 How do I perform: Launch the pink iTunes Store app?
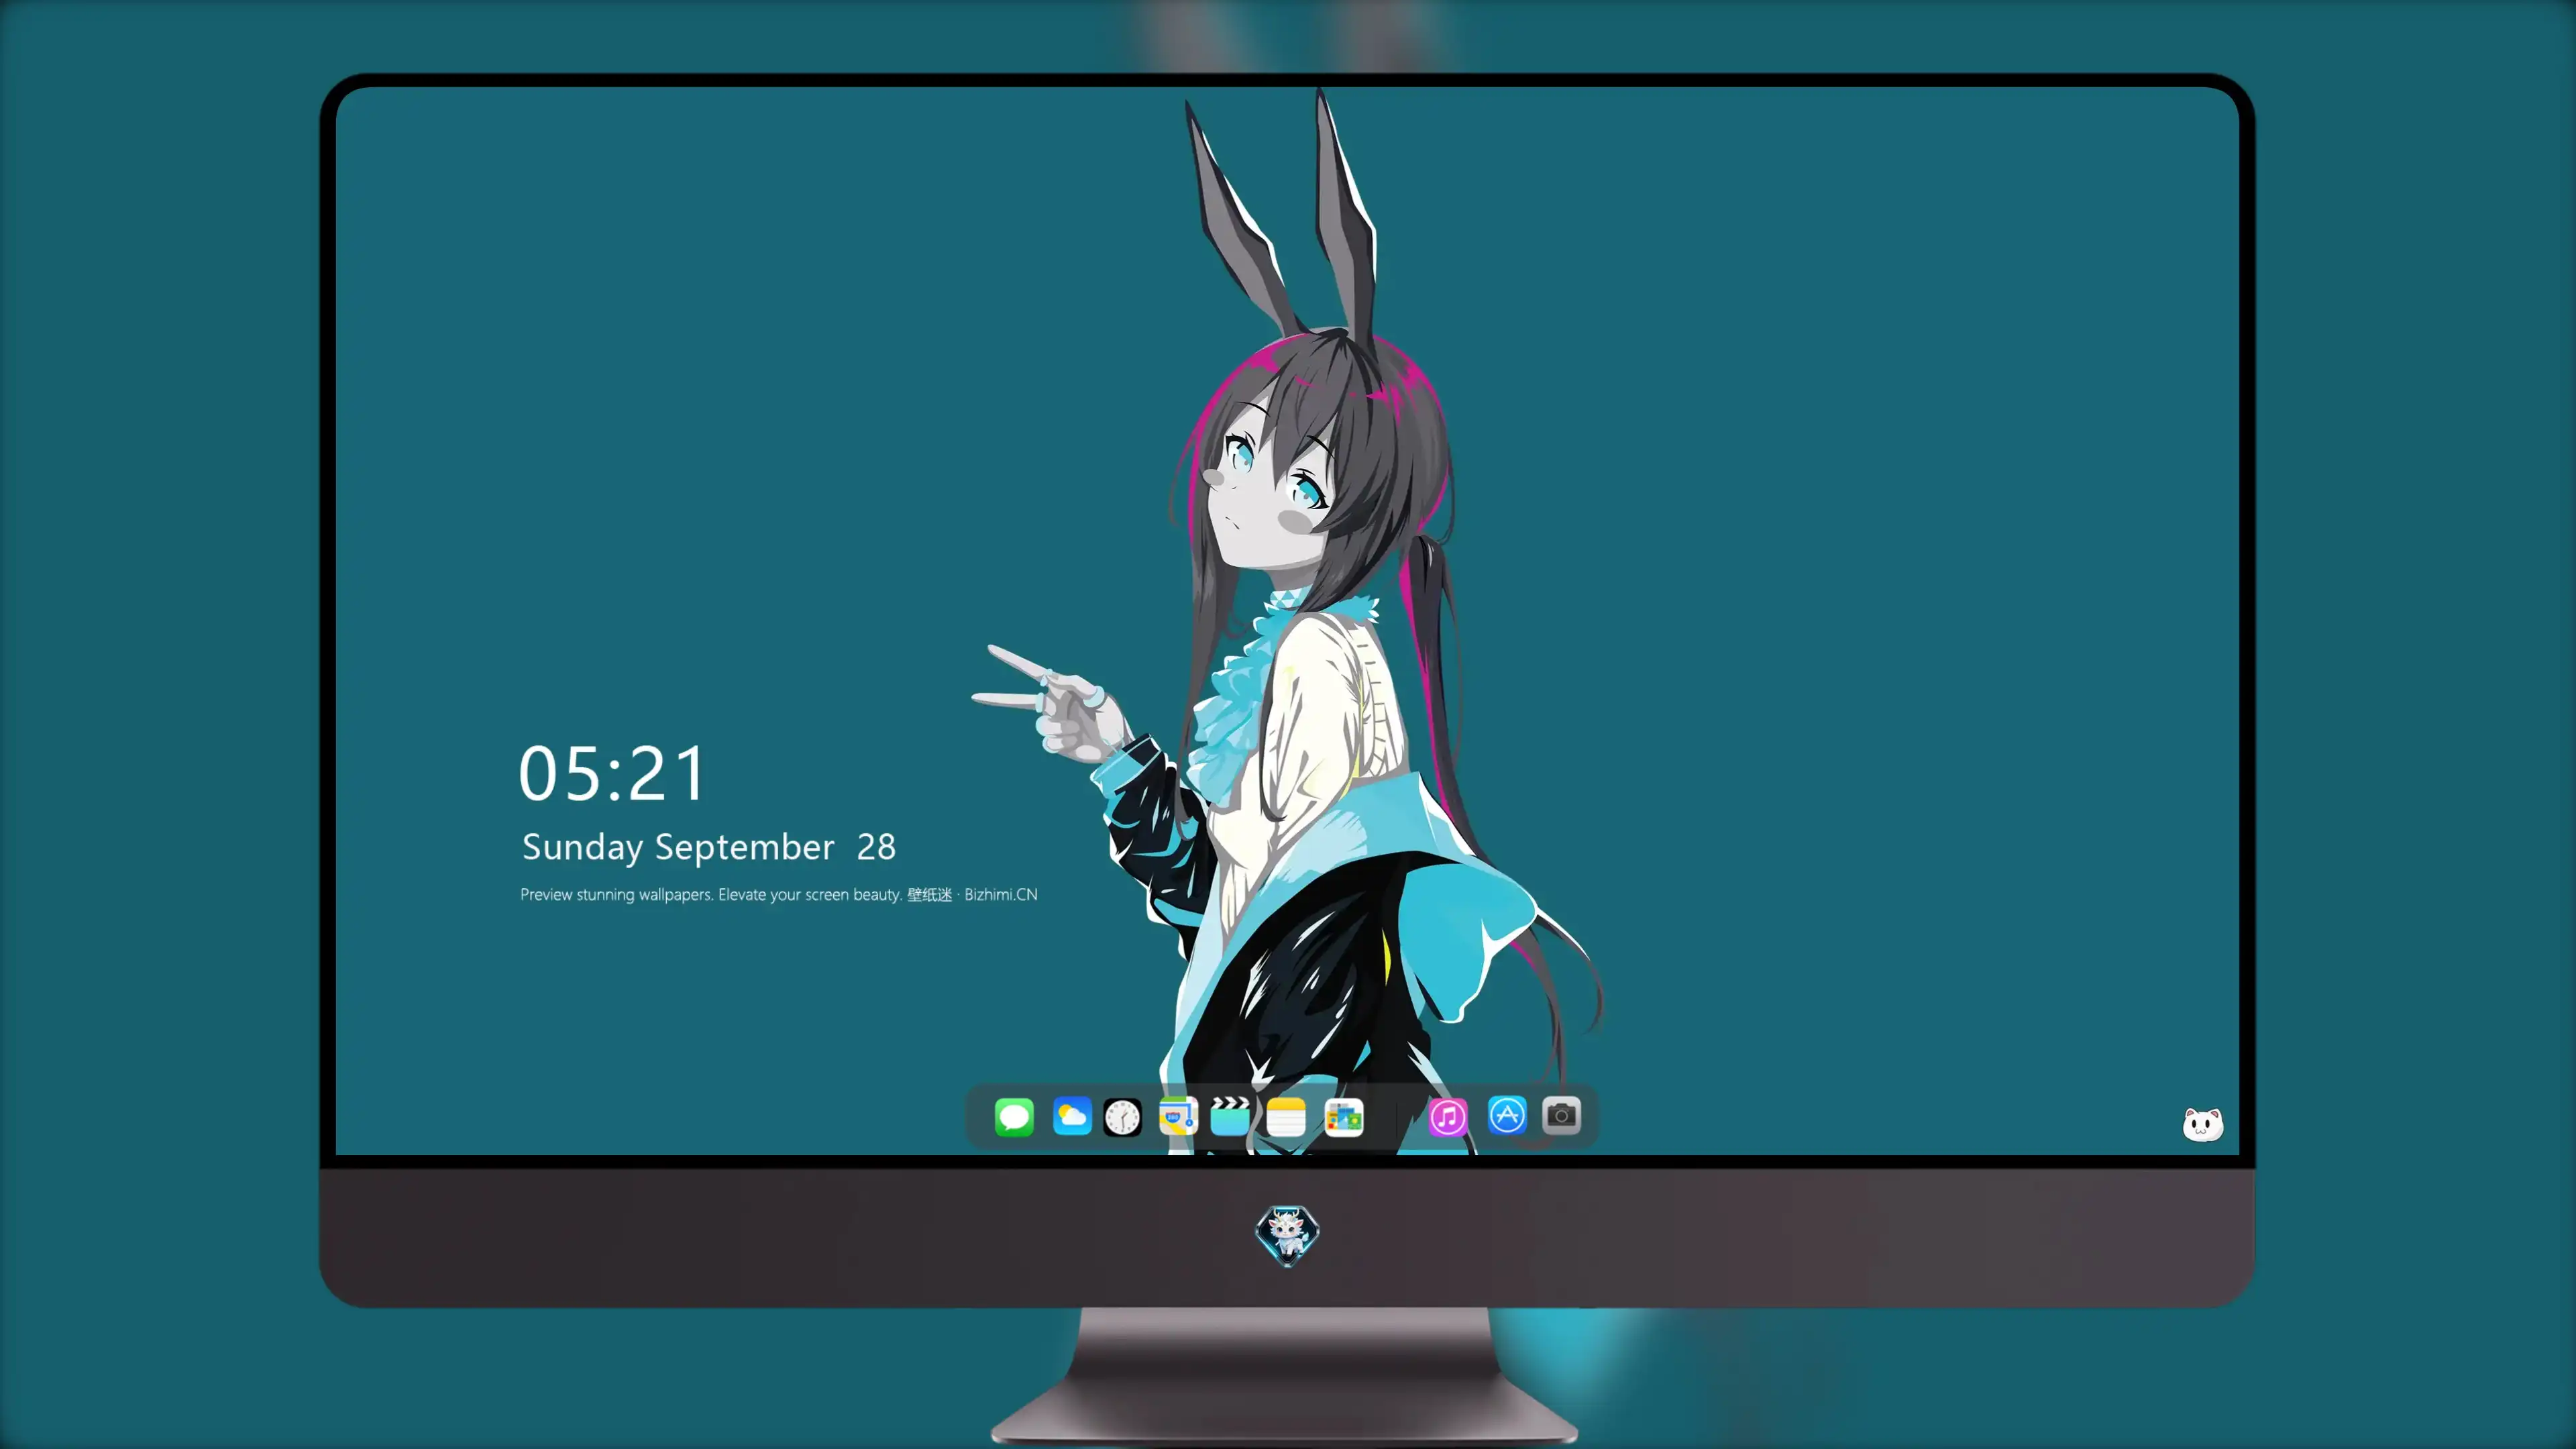coord(1447,1117)
